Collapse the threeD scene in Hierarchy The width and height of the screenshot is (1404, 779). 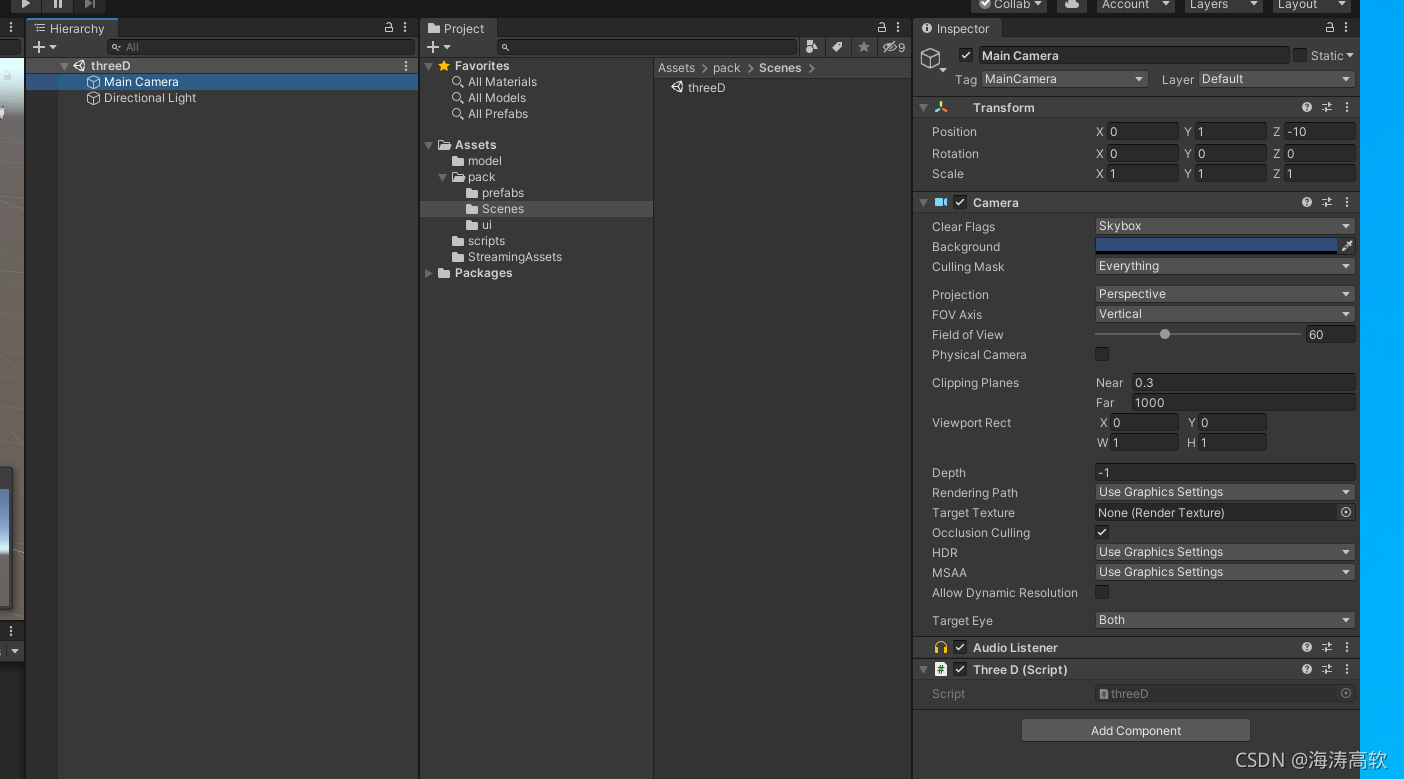[64, 66]
